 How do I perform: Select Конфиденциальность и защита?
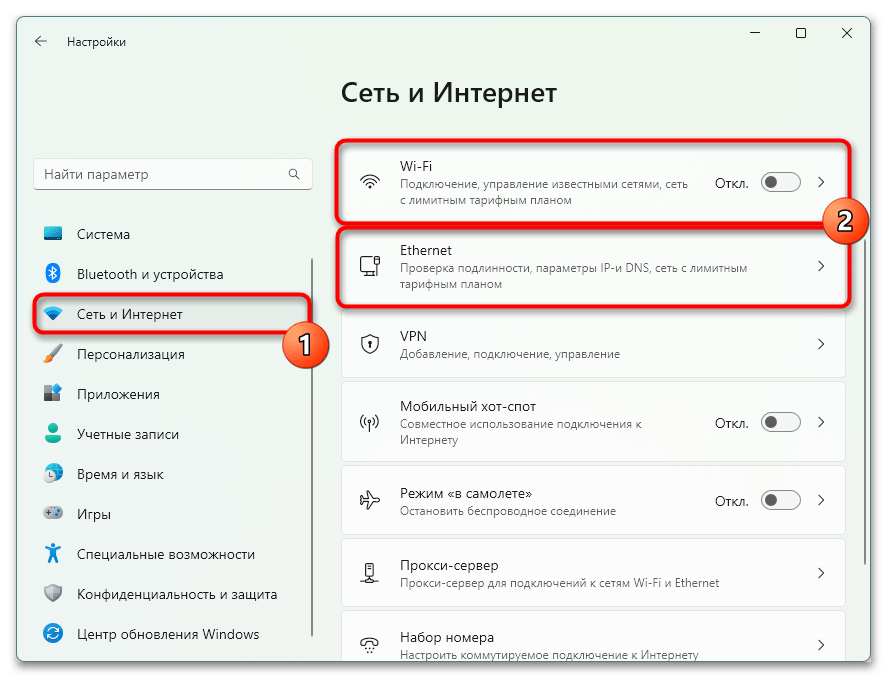coord(171,594)
